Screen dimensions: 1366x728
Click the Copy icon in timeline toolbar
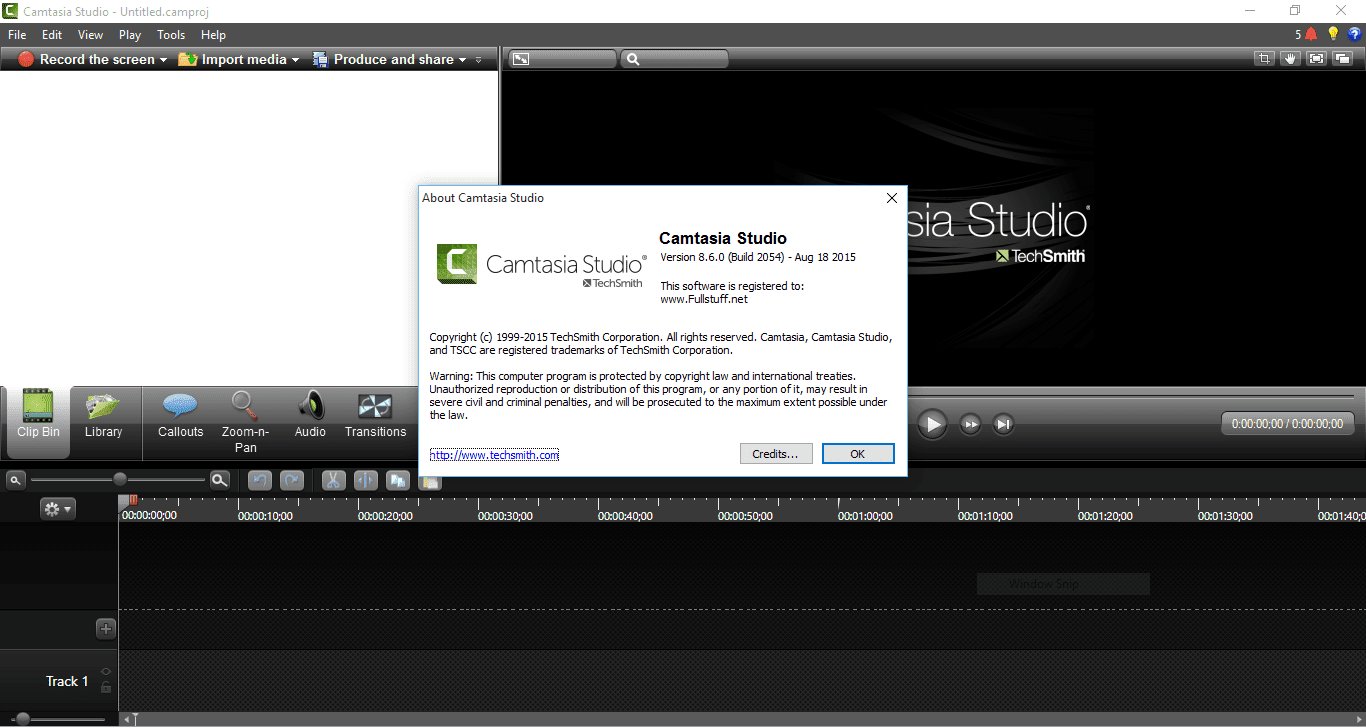(x=398, y=480)
